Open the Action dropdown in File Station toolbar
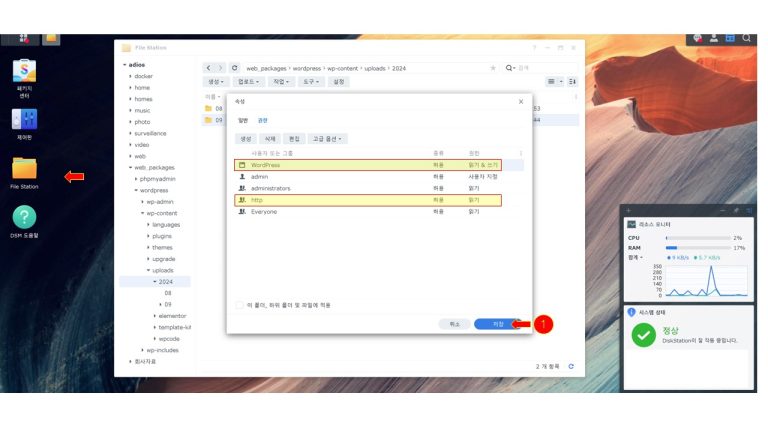768x432 pixels. [x=281, y=82]
